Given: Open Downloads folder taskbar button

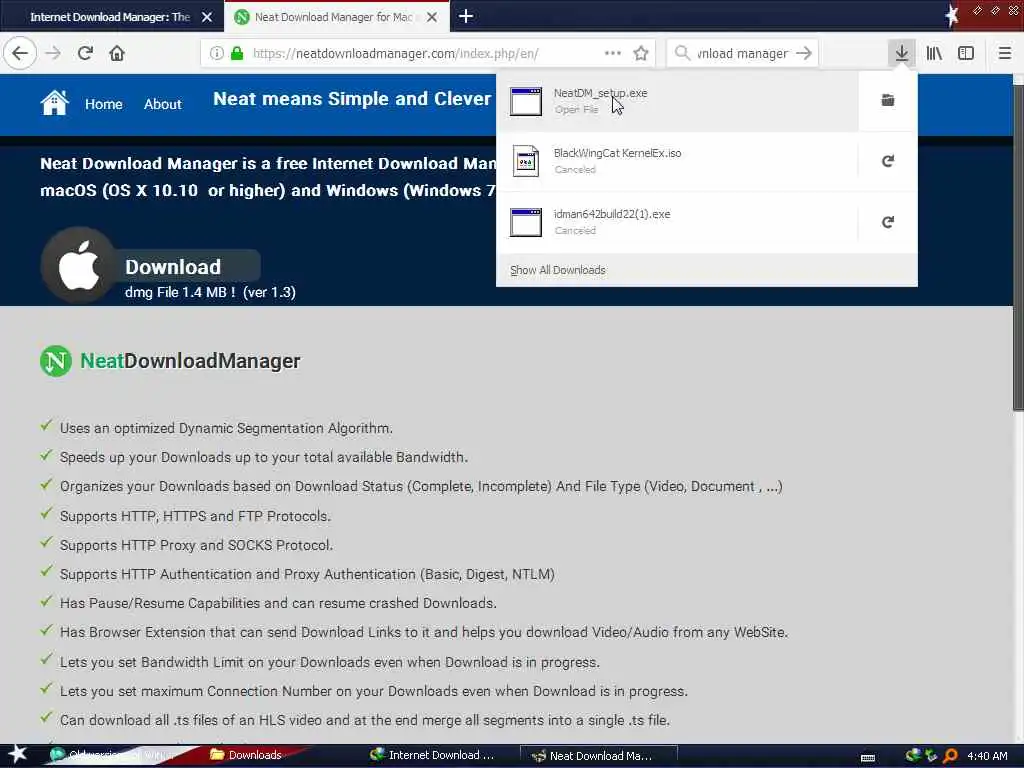Looking at the screenshot, I should pyautogui.click(x=246, y=755).
